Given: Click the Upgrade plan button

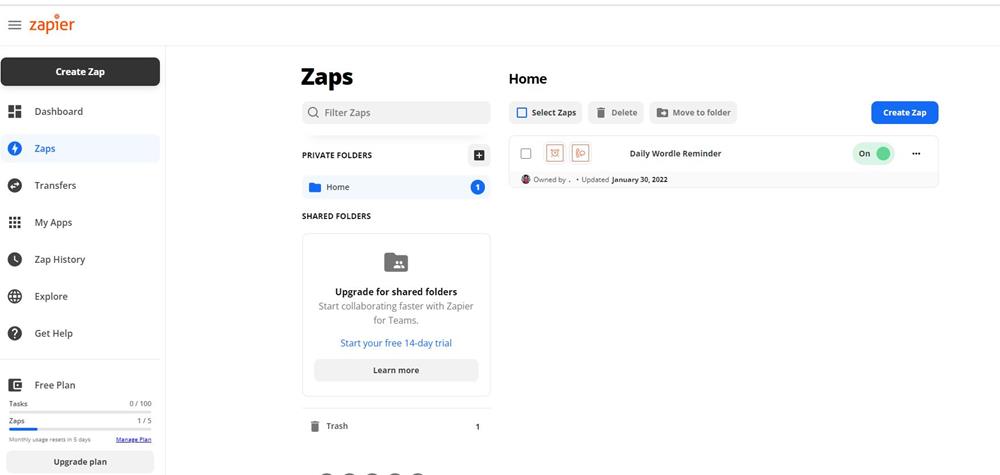Looking at the screenshot, I should tap(80, 462).
